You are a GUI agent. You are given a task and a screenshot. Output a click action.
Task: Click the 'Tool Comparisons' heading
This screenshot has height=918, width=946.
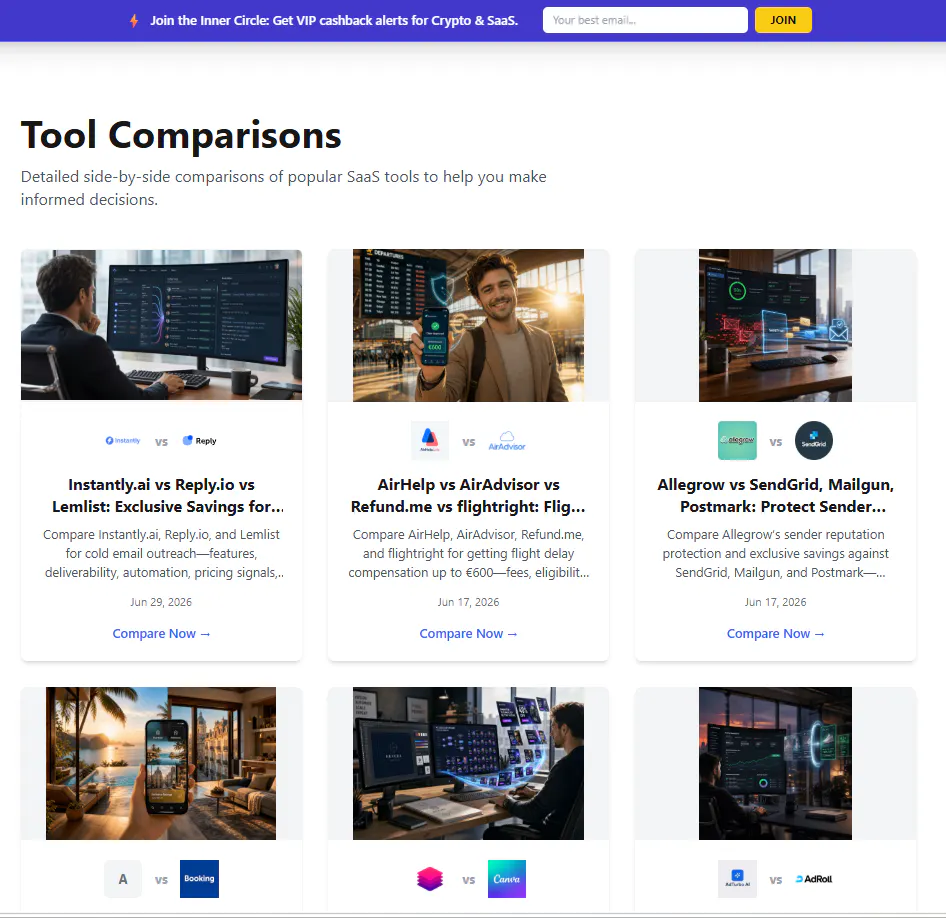pyautogui.click(x=181, y=135)
